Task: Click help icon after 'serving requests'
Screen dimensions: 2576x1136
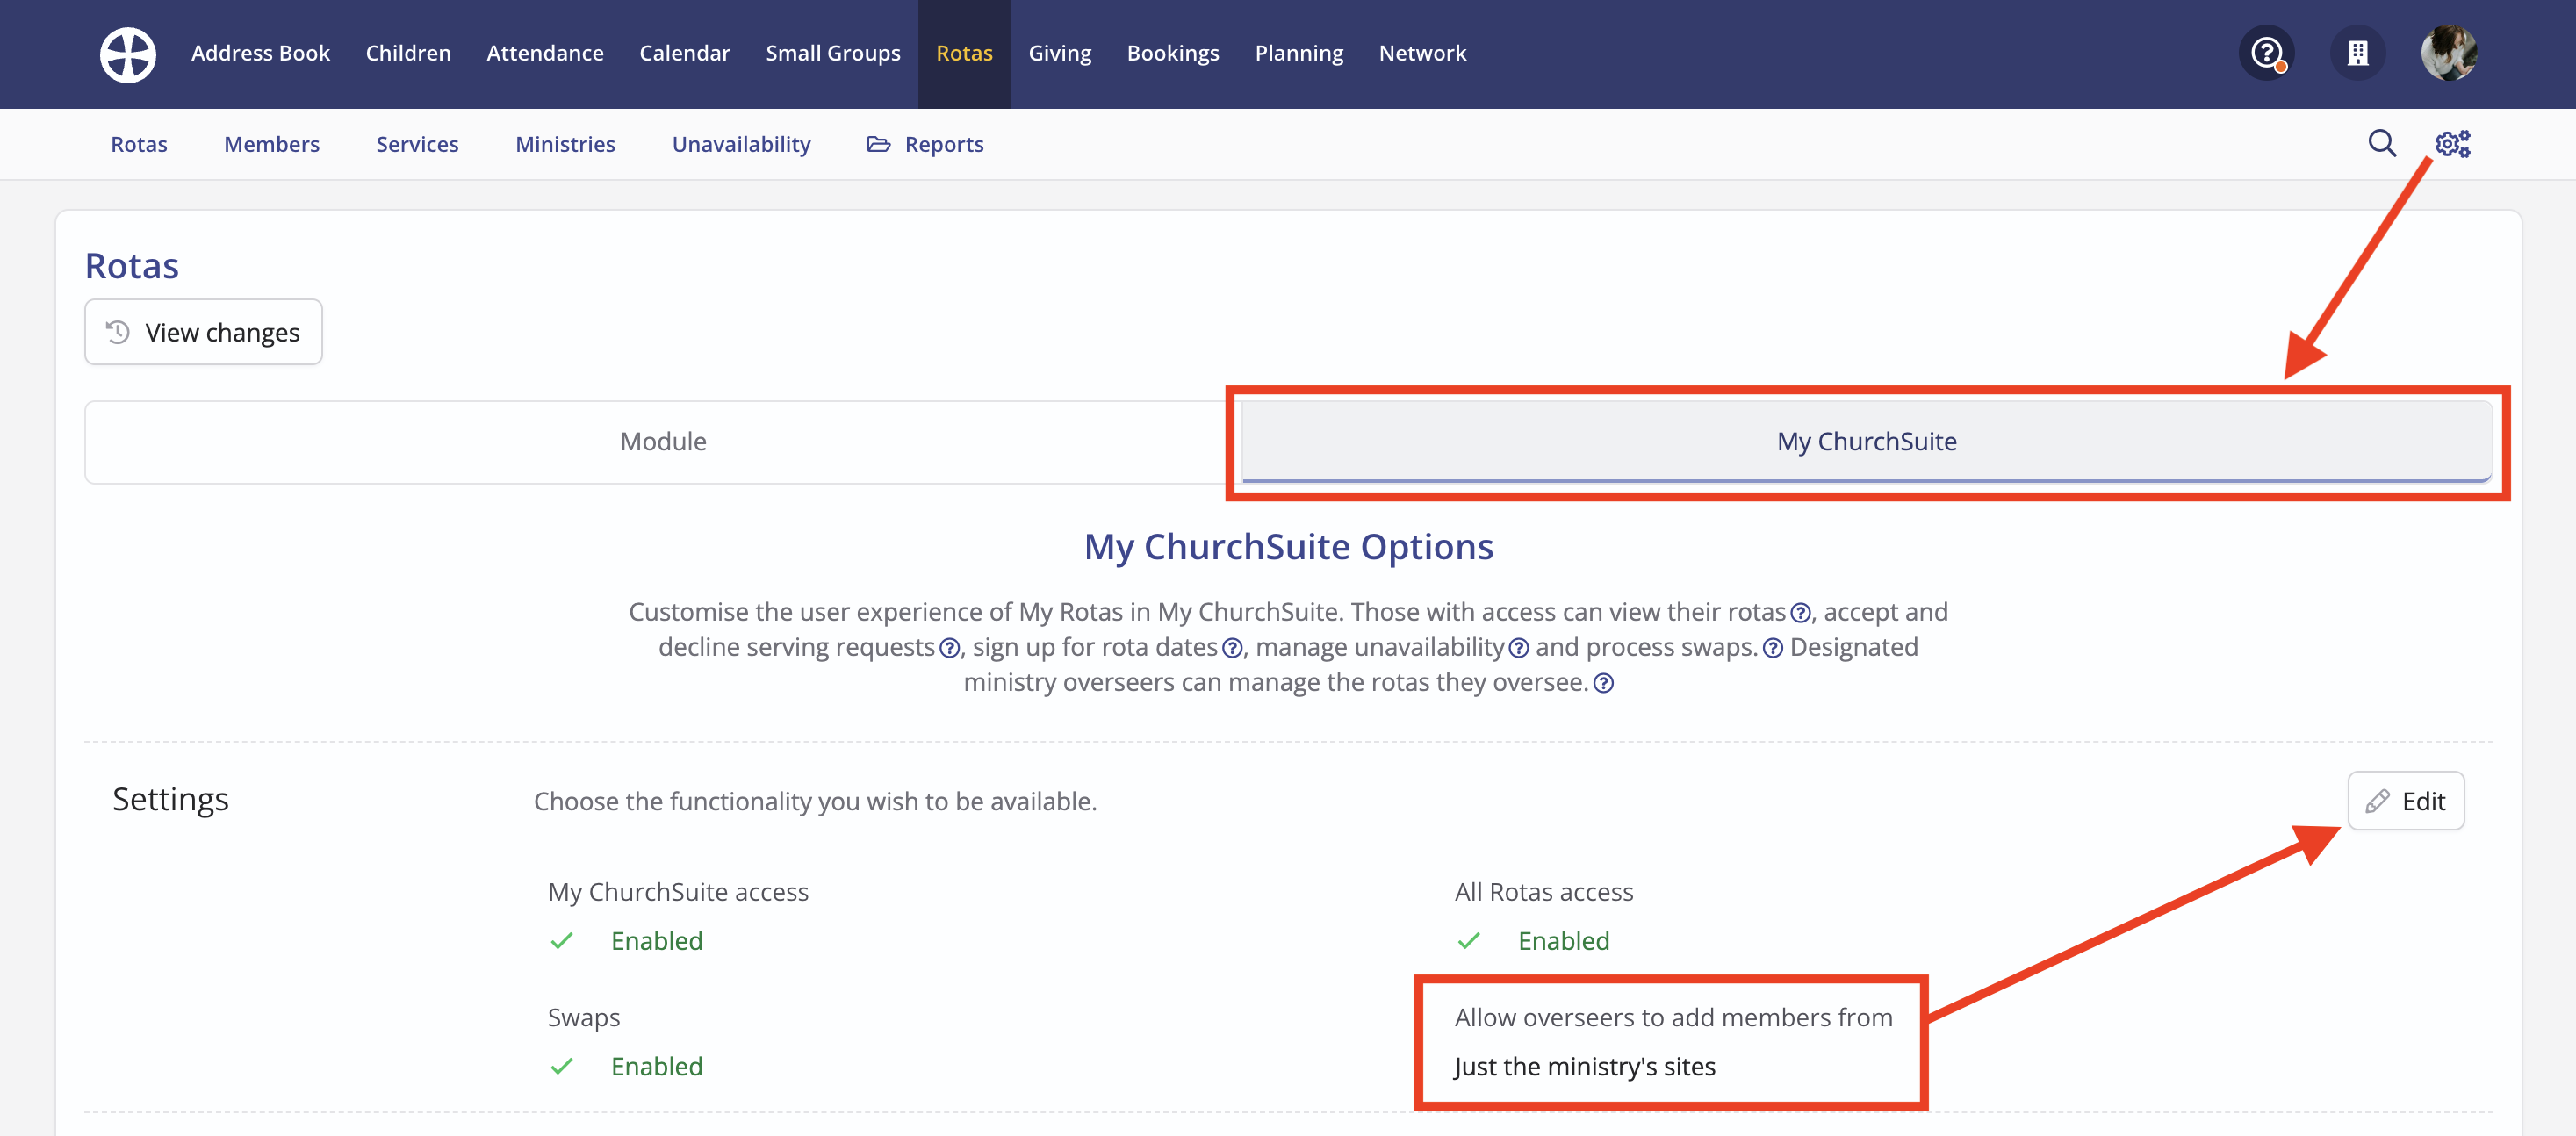Action: coord(949,648)
